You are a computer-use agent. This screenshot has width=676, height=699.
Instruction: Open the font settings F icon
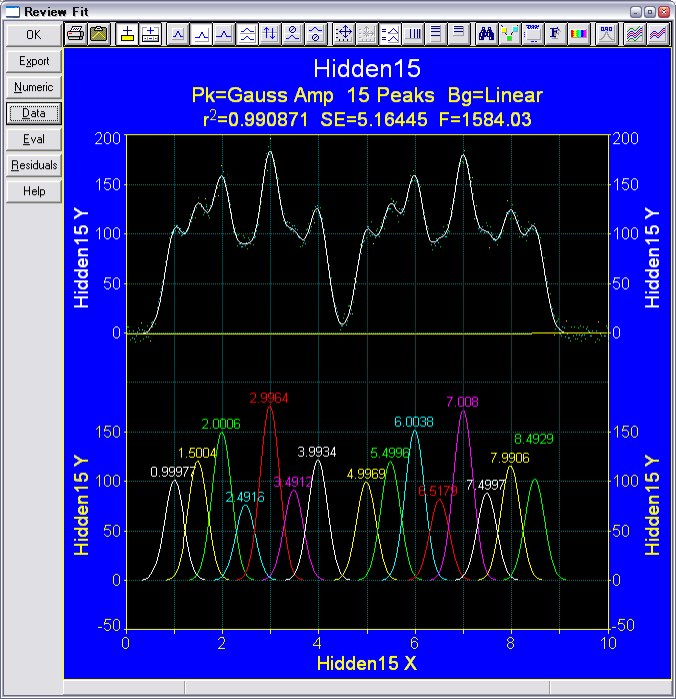555,34
